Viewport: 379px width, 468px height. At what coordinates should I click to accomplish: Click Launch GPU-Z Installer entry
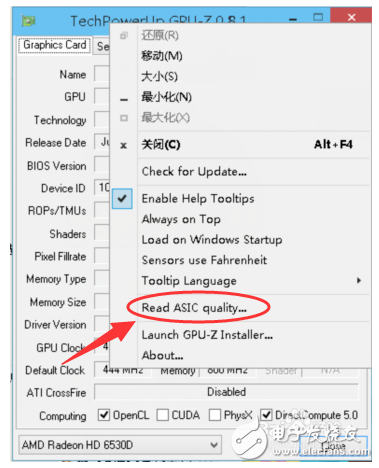click(207, 335)
